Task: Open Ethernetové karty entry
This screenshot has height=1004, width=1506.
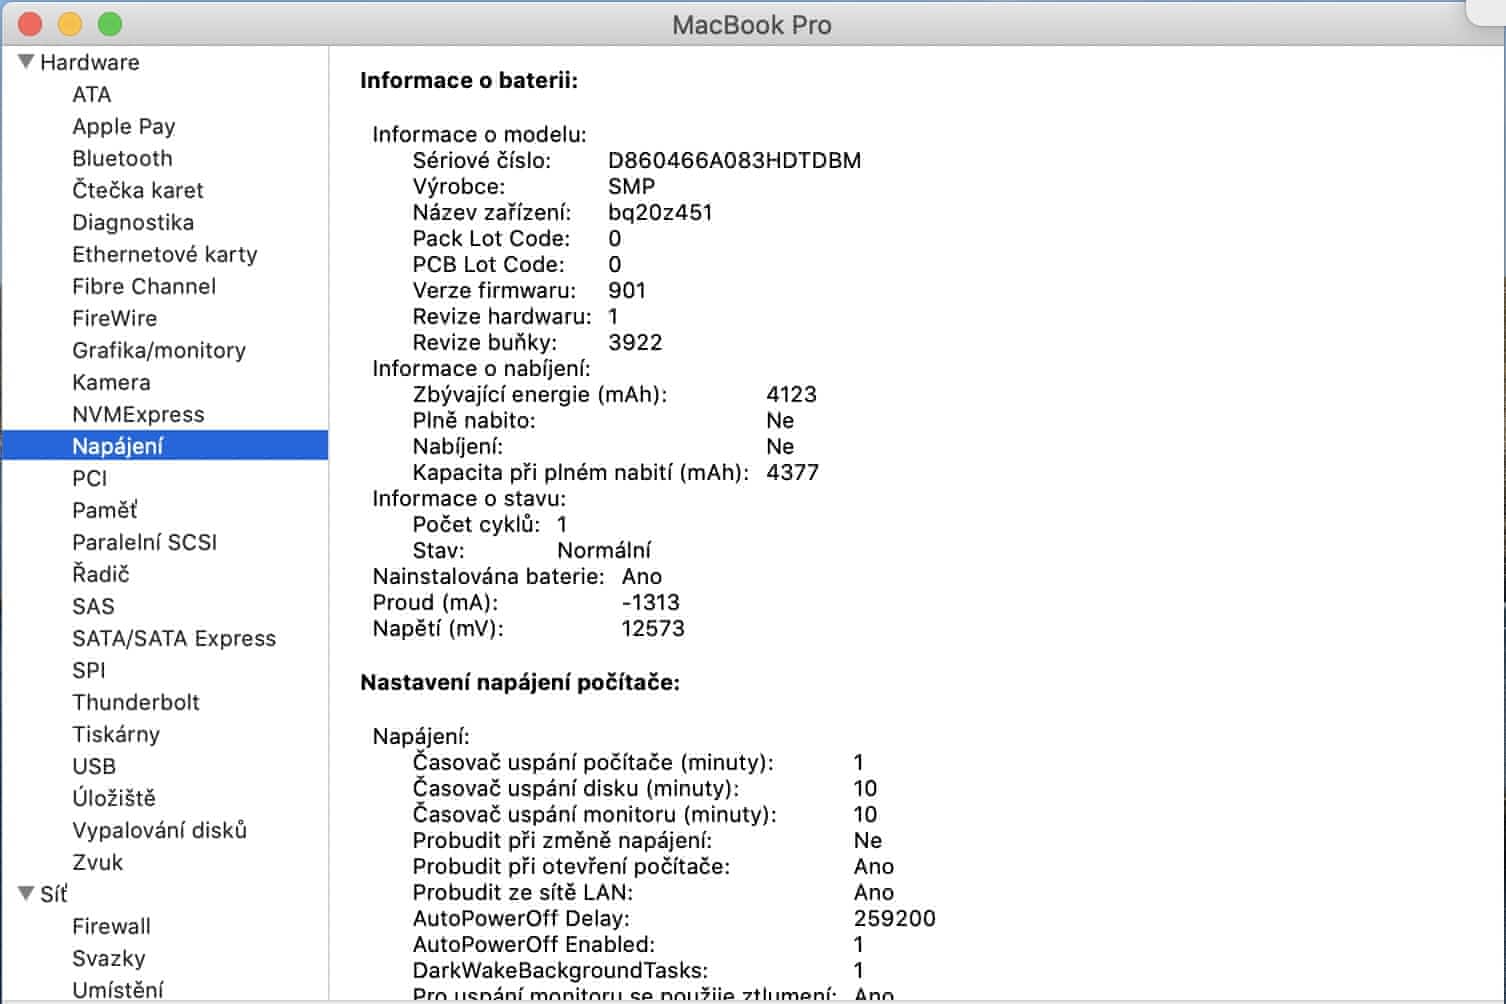Action: pos(165,254)
